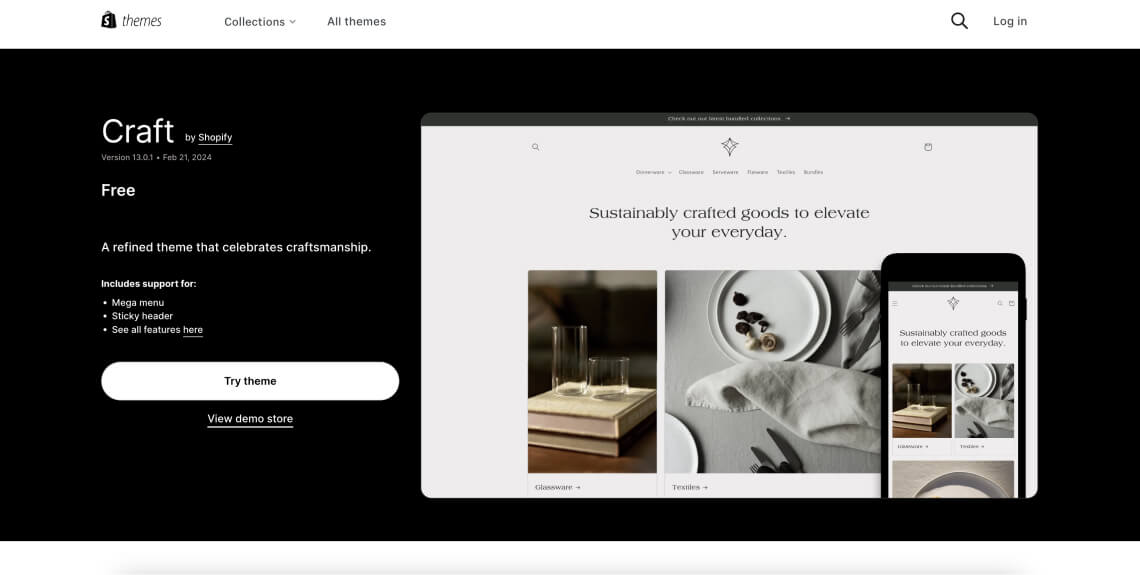This screenshot has height=575, width=1140.
Task: Click the search icon inside the desktop preview
Action: point(535,147)
